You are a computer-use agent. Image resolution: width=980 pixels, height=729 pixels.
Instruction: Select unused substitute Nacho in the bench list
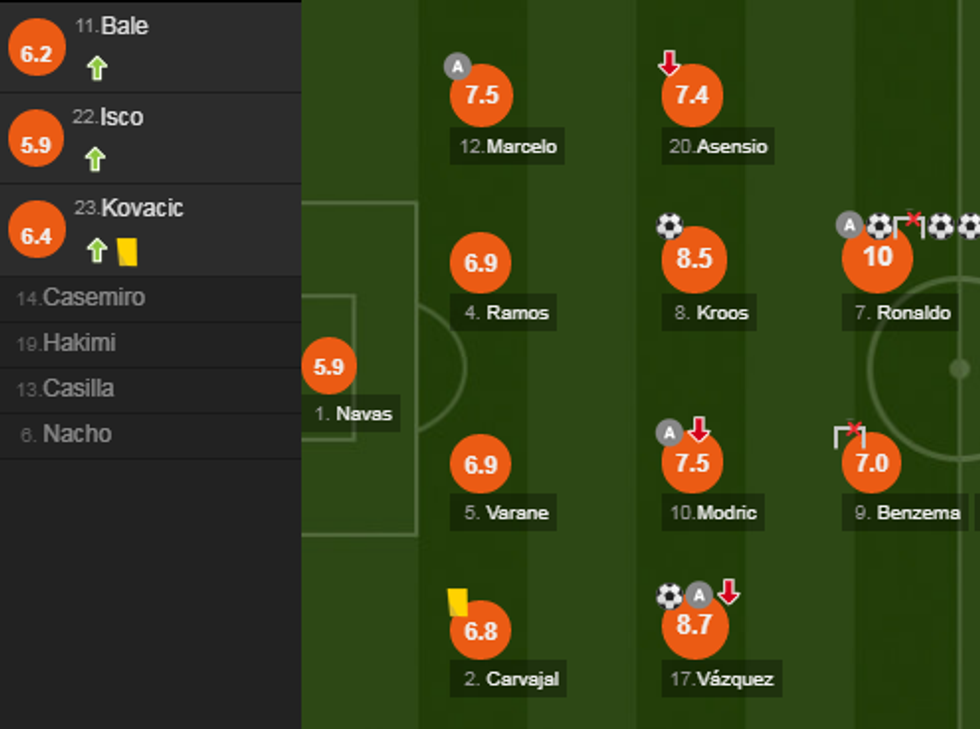pos(66,434)
